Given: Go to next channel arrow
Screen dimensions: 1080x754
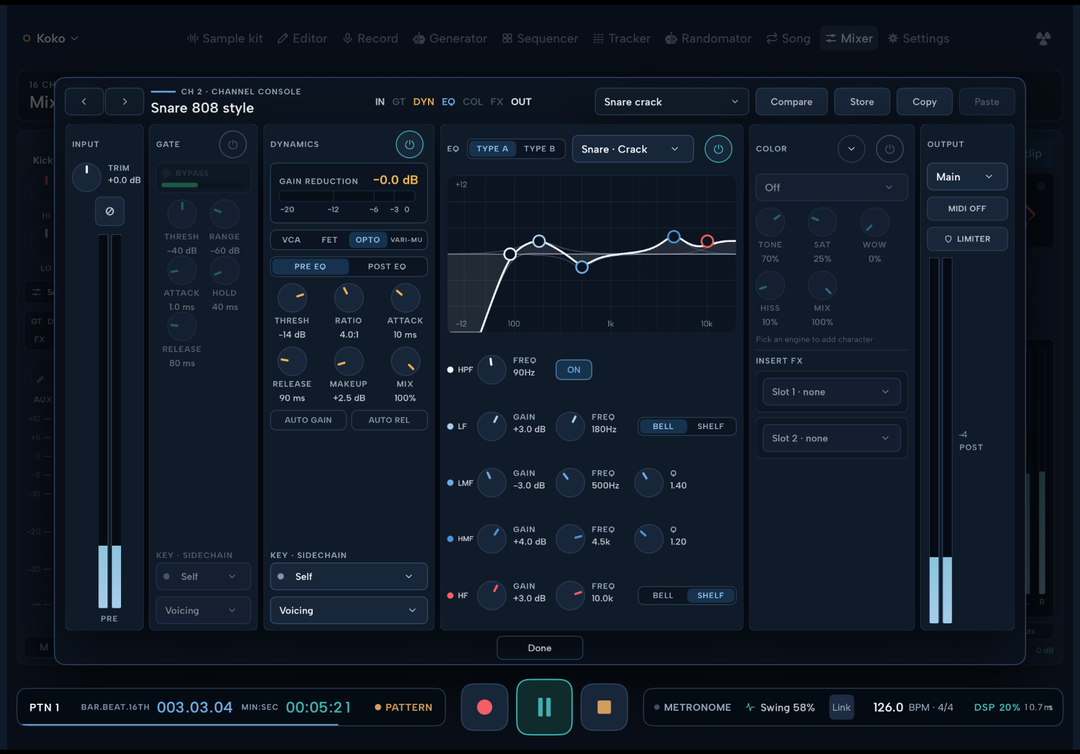Looking at the screenshot, I should coord(124,101).
